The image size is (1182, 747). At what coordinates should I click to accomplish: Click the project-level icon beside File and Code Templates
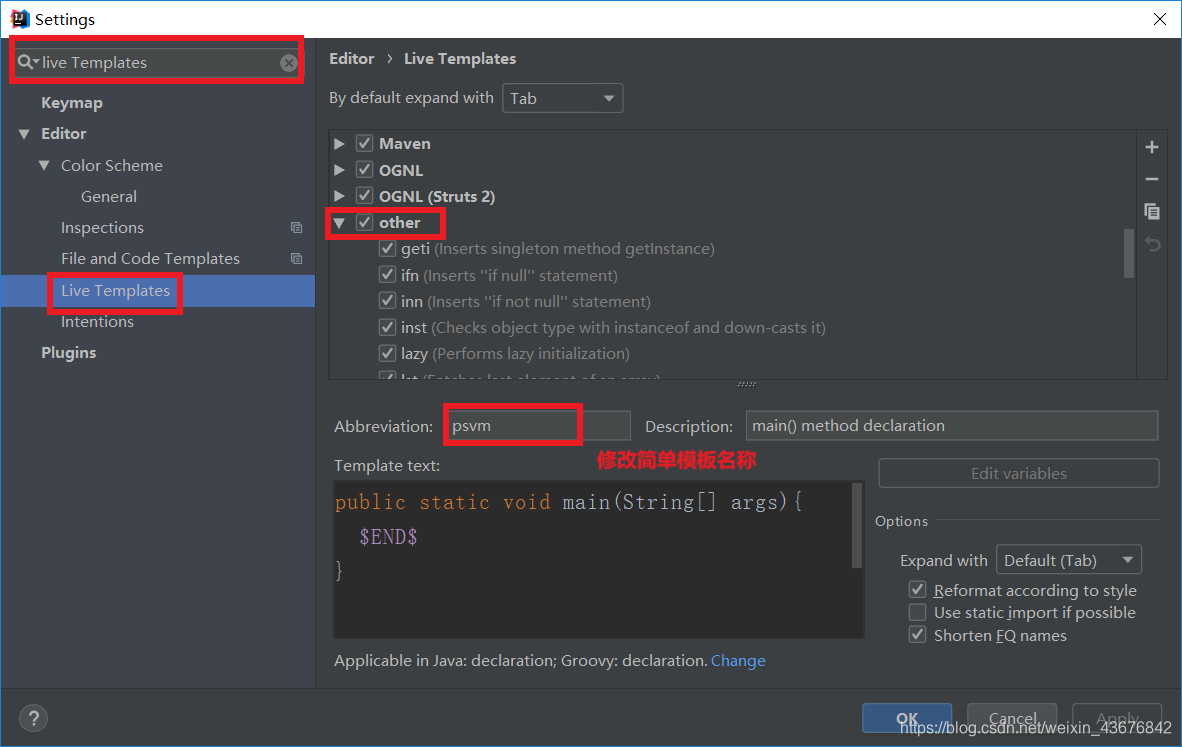[296, 259]
